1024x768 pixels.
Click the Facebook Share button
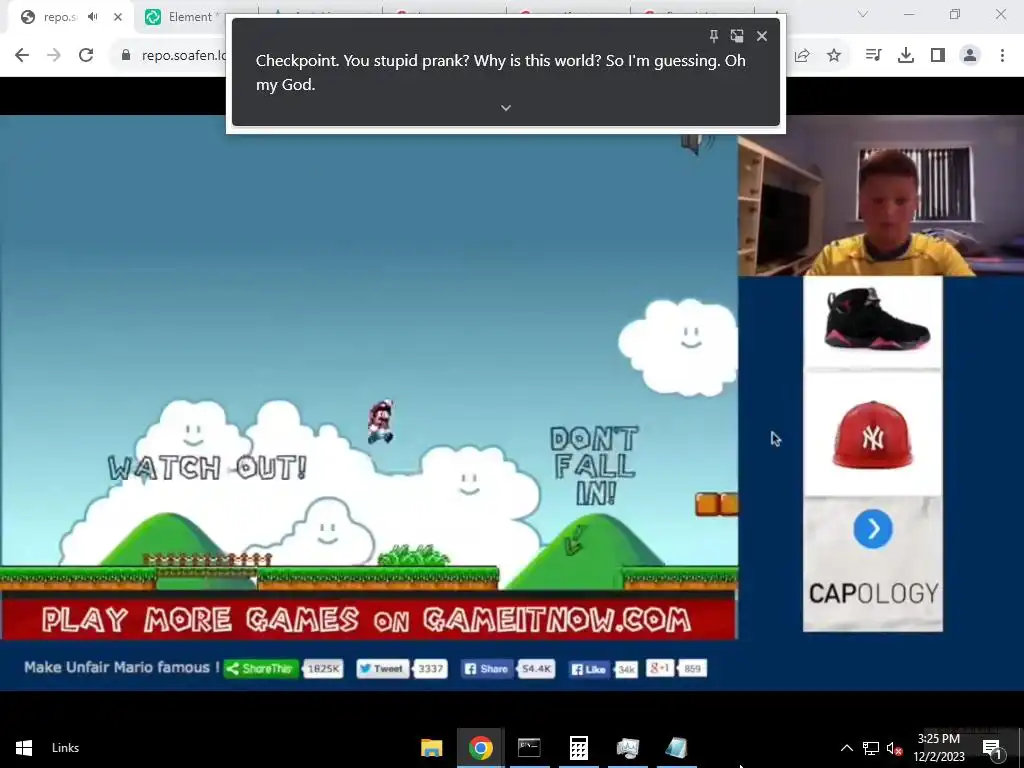[486, 669]
